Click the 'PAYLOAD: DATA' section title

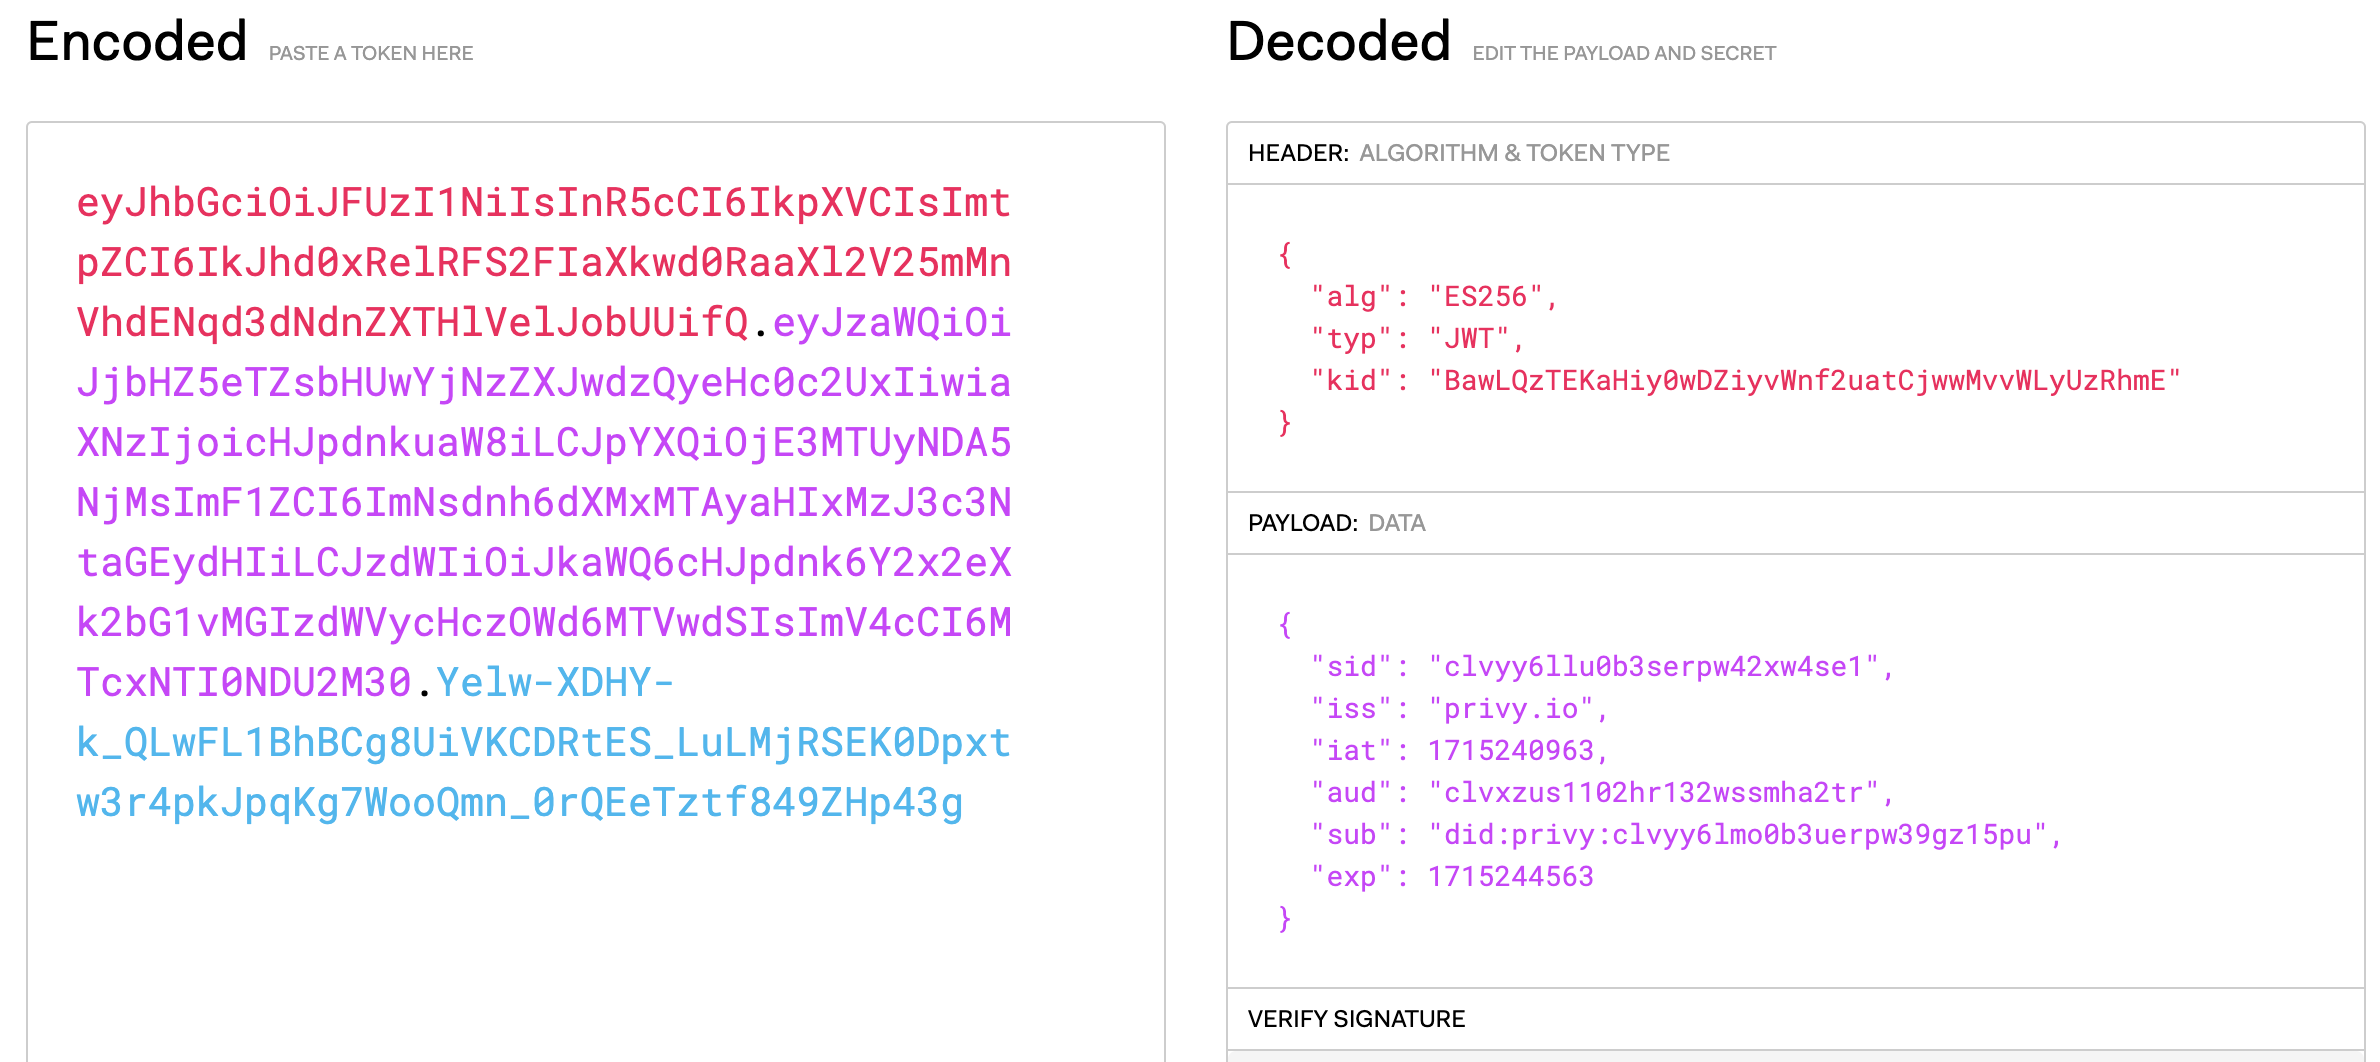click(1337, 523)
